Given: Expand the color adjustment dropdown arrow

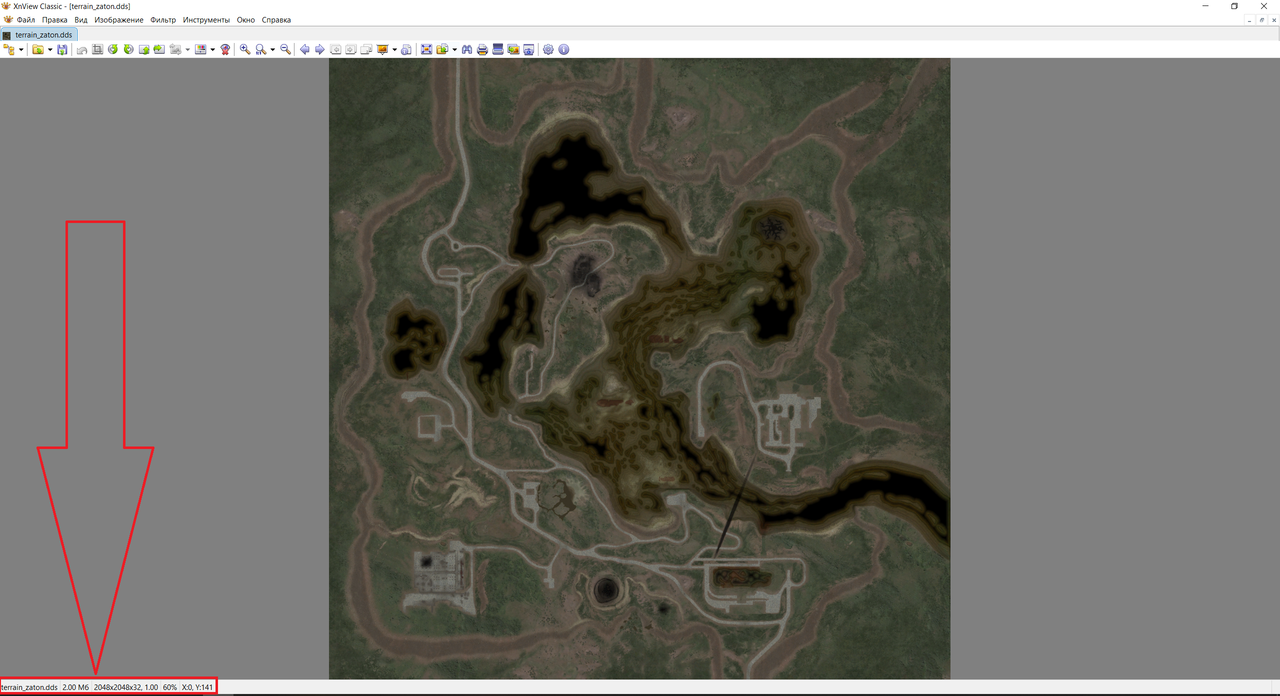Looking at the screenshot, I should 212,49.
